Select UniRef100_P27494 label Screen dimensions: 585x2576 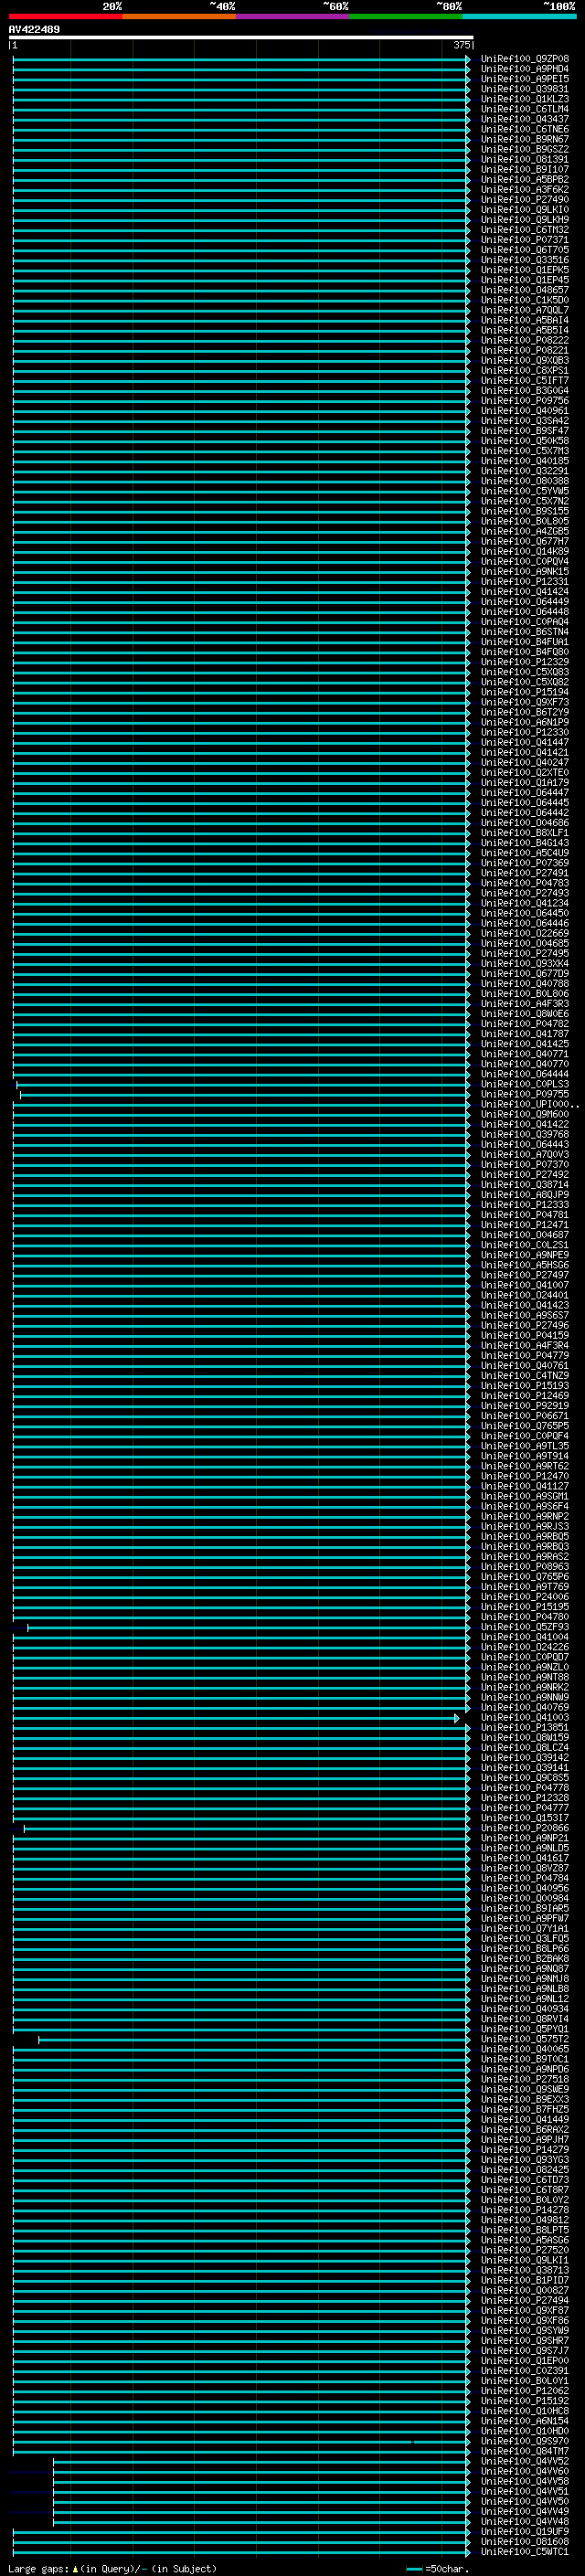[524, 2299]
